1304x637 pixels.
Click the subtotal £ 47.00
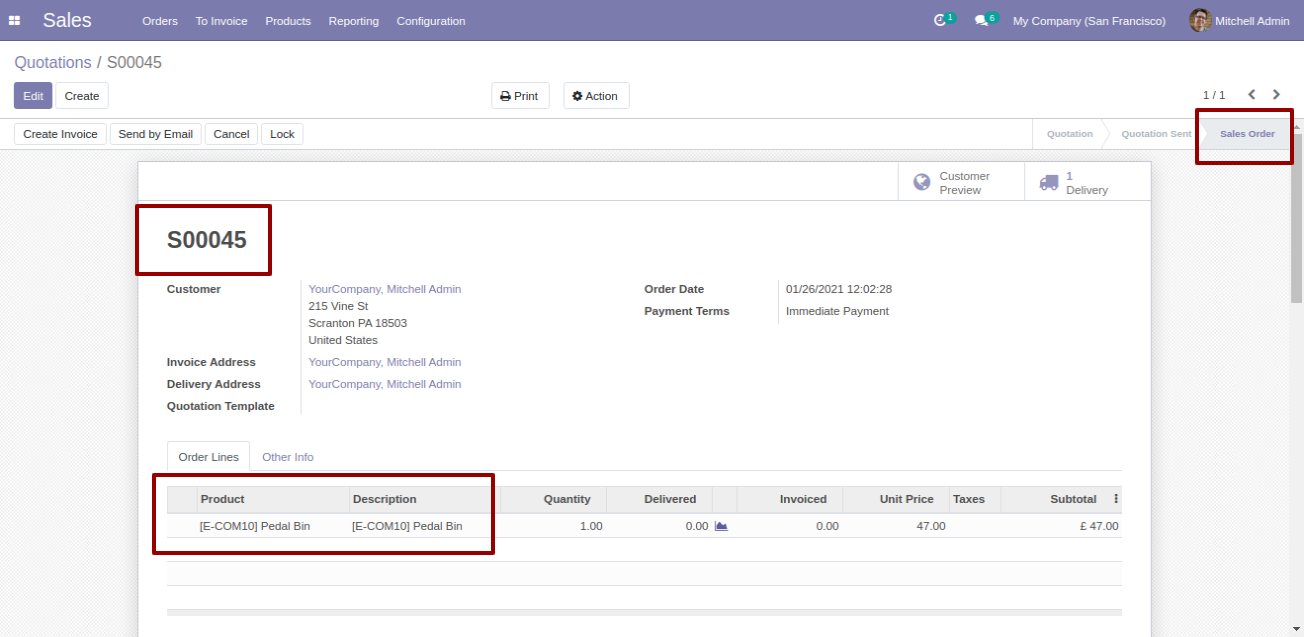tap(1099, 526)
